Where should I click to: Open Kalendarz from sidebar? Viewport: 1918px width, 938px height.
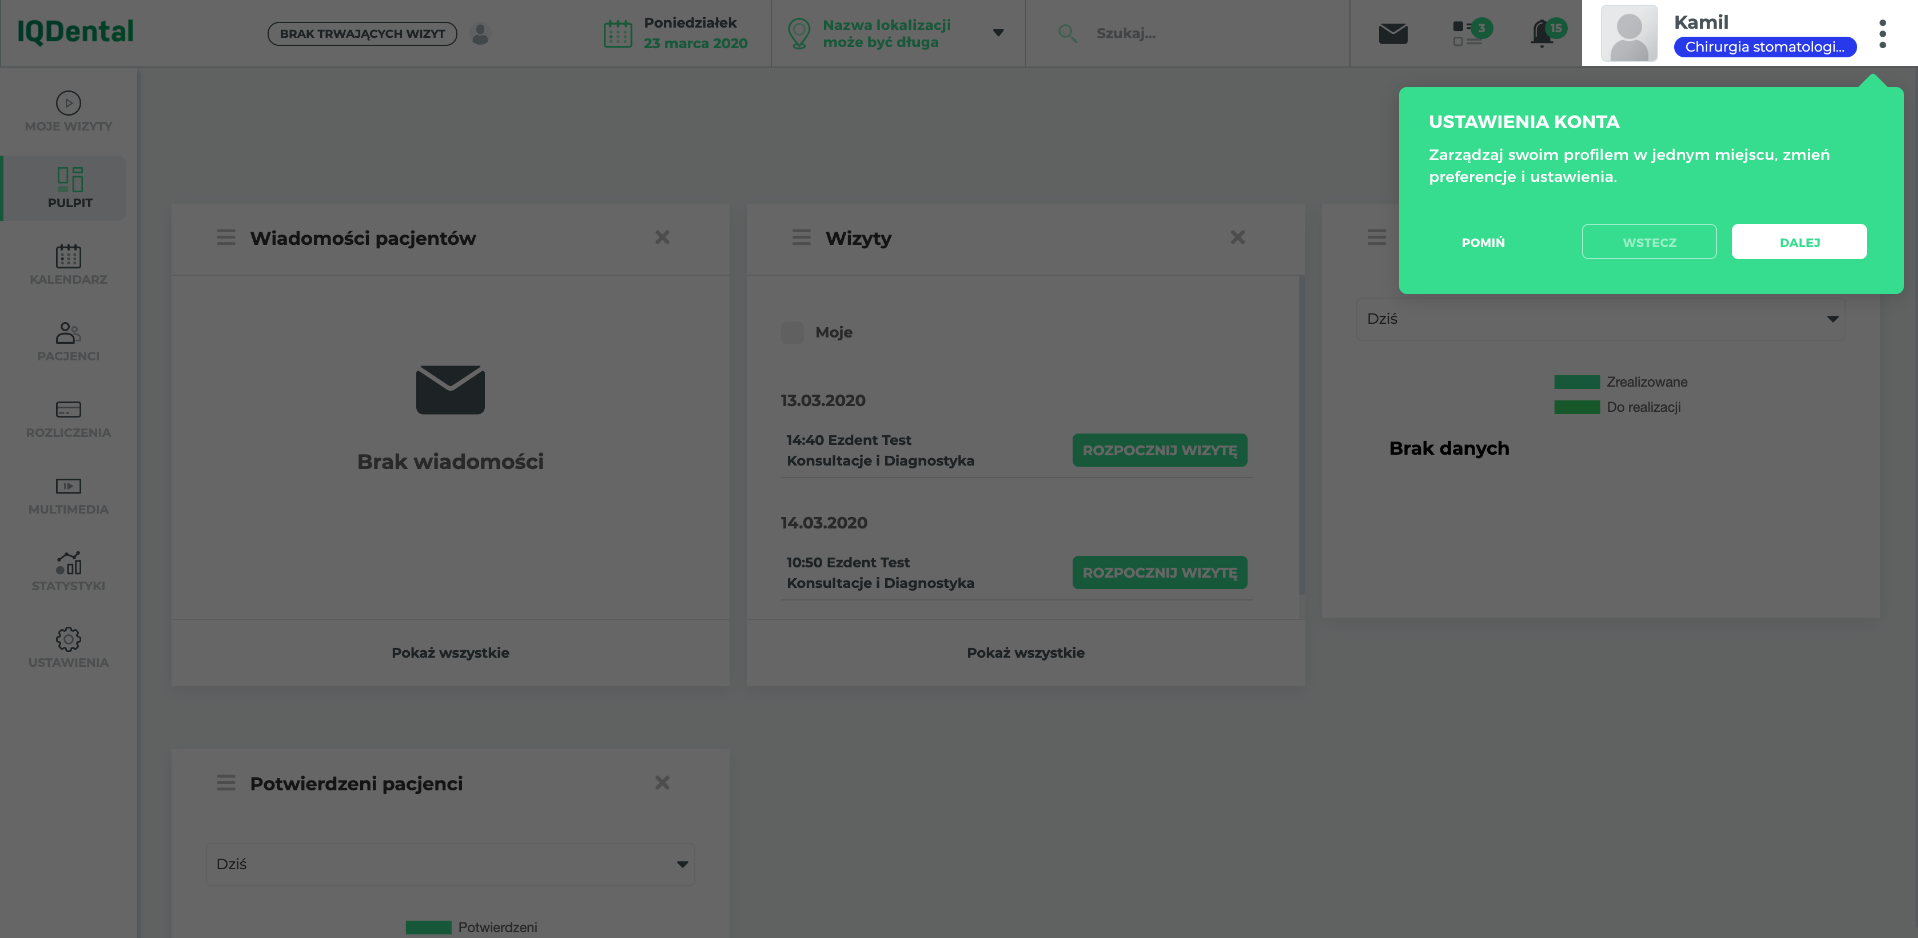pos(68,265)
